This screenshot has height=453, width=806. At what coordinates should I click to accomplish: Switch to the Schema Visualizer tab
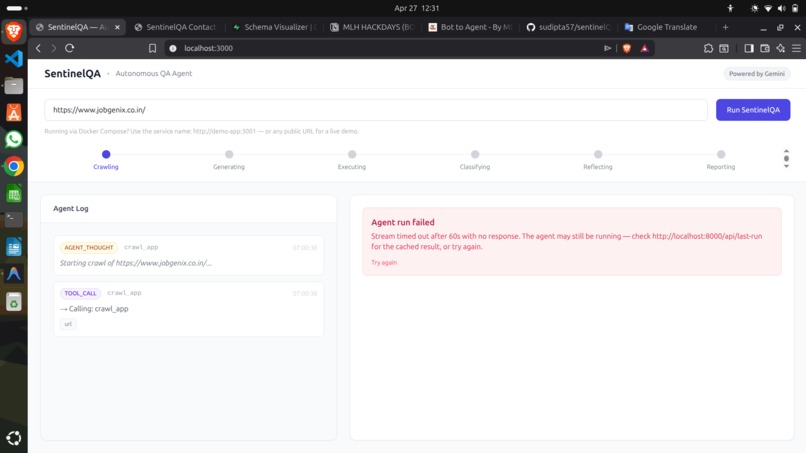pyautogui.click(x=274, y=27)
